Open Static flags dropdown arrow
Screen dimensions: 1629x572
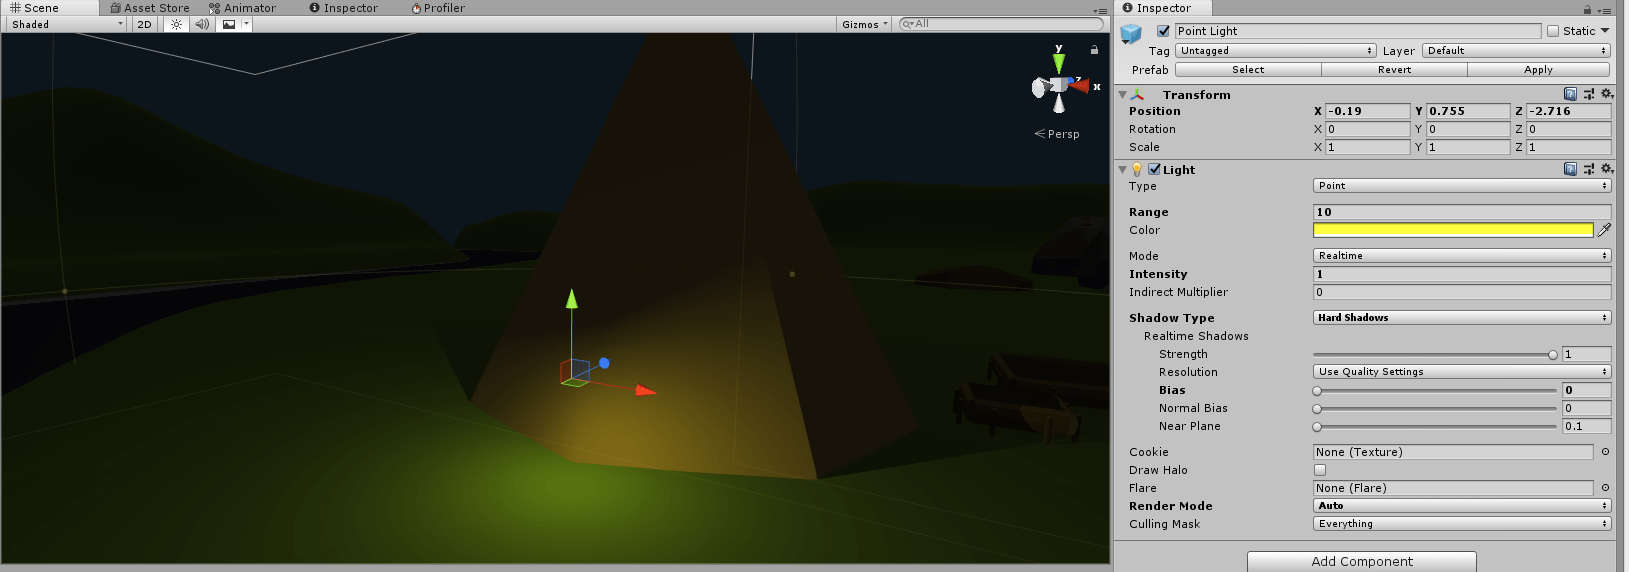(1605, 31)
